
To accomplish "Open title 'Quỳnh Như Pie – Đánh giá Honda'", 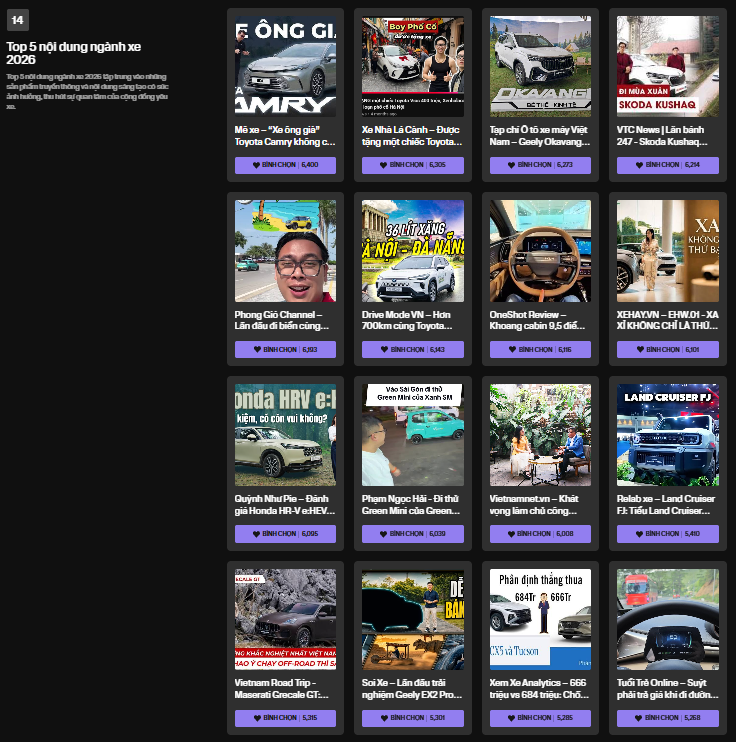I will point(285,504).
